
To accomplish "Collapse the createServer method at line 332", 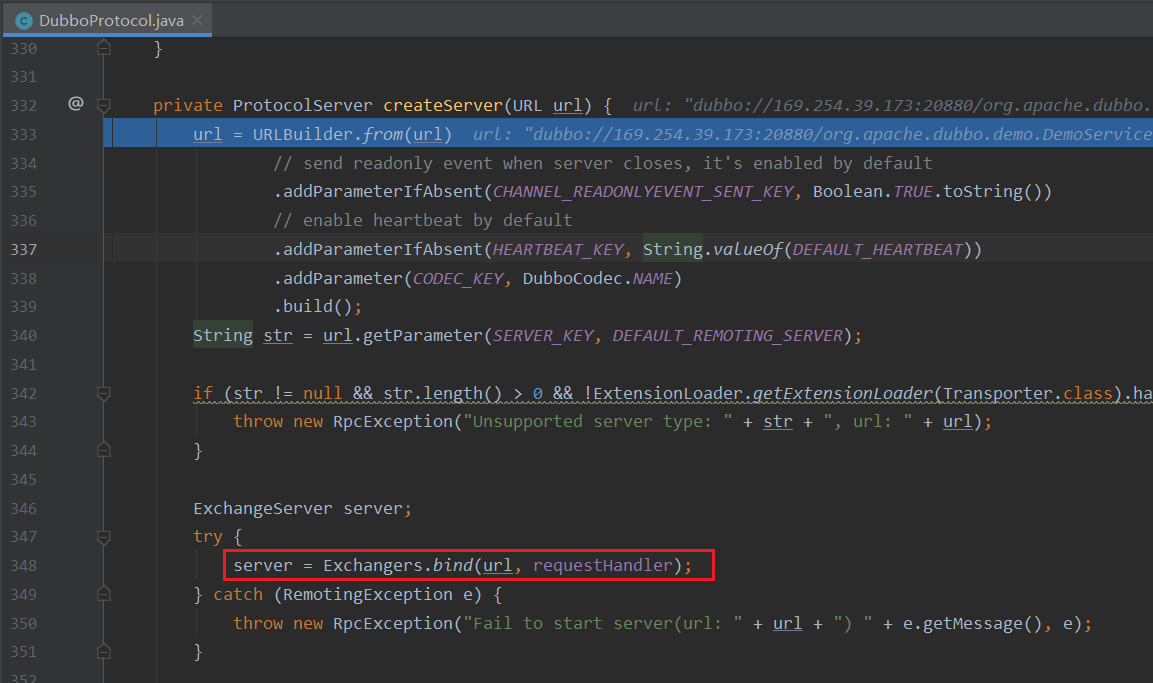I will coord(103,105).
